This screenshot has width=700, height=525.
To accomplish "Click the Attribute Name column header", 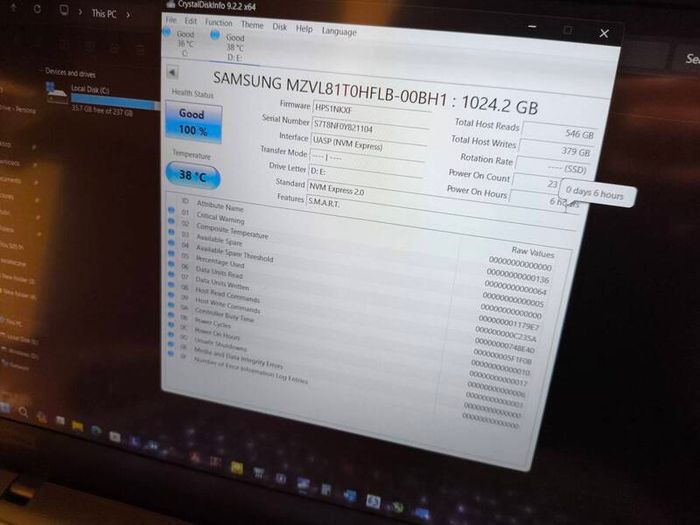I will (x=220, y=207).
